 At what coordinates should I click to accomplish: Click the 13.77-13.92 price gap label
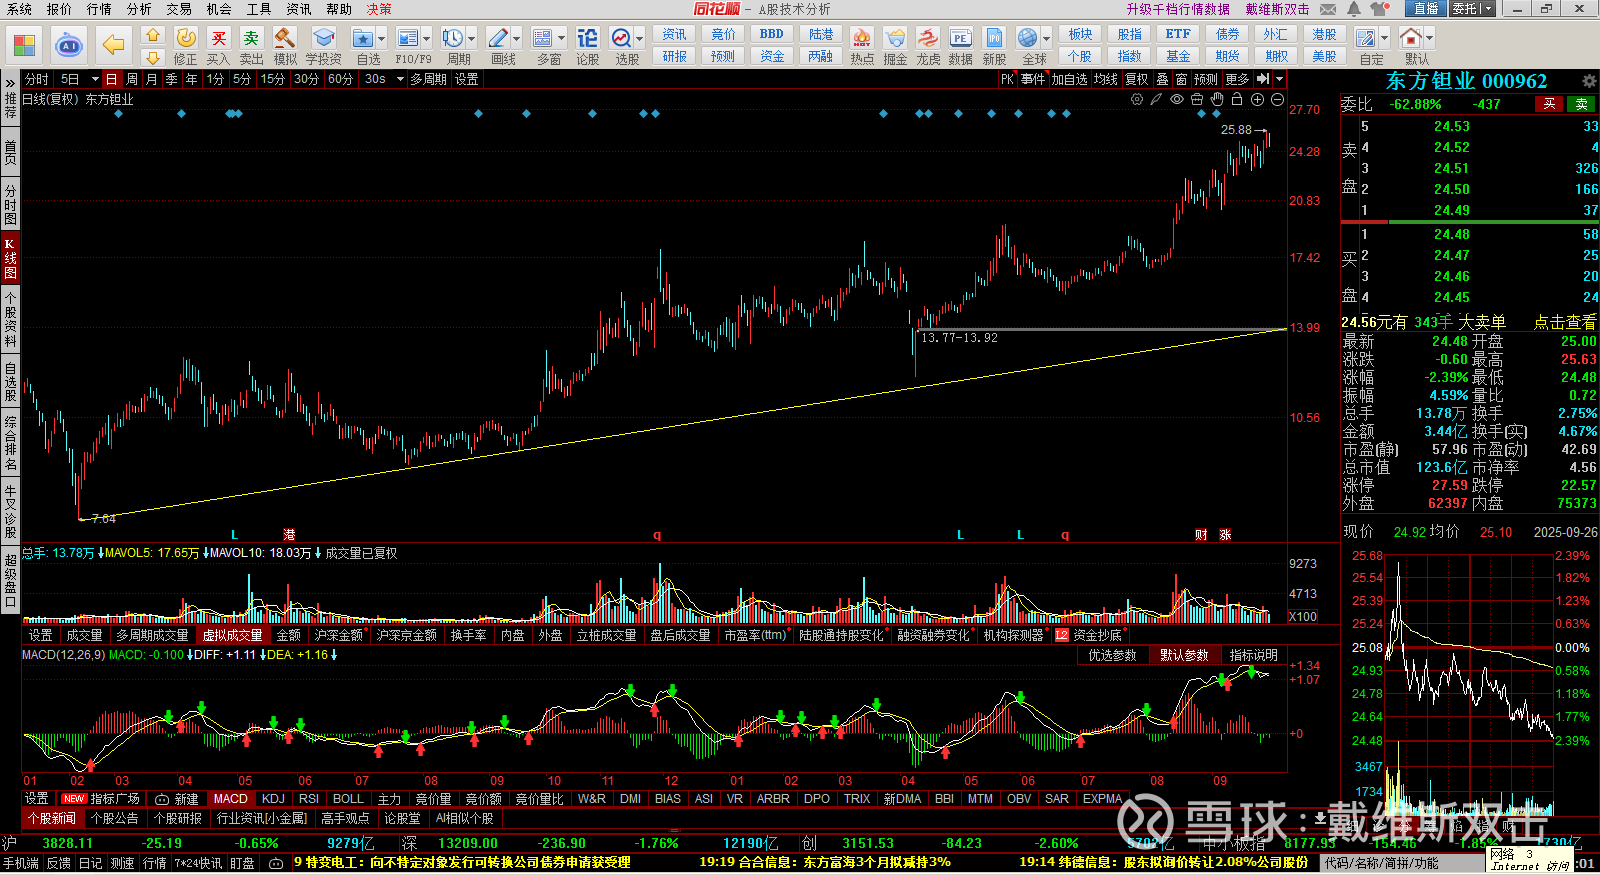click(x=959, y=338)
